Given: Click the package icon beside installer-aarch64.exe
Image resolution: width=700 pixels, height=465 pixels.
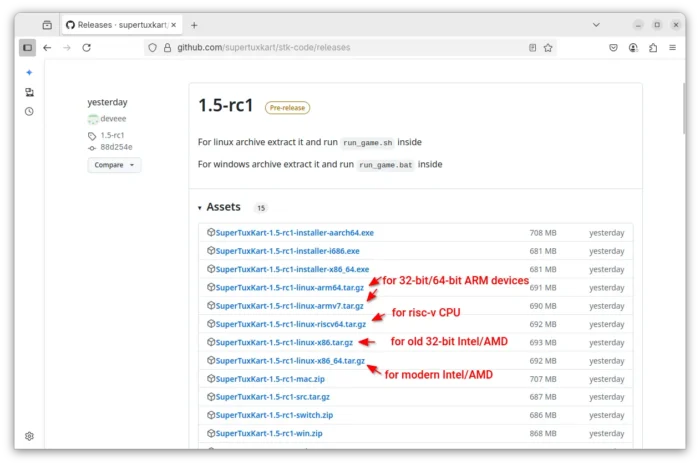Looking at the screenshot, I should 211,232.
